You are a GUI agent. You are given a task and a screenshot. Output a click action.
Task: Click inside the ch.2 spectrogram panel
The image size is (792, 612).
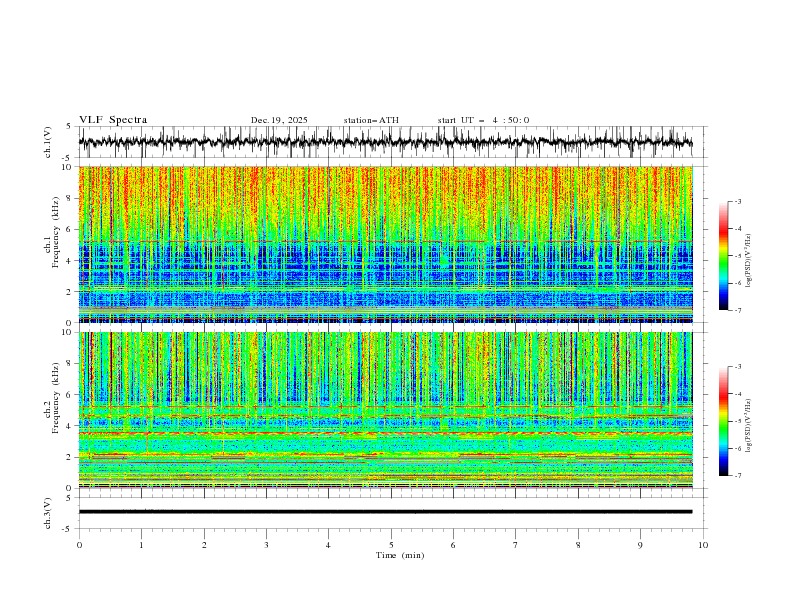[x=385, y=410]
